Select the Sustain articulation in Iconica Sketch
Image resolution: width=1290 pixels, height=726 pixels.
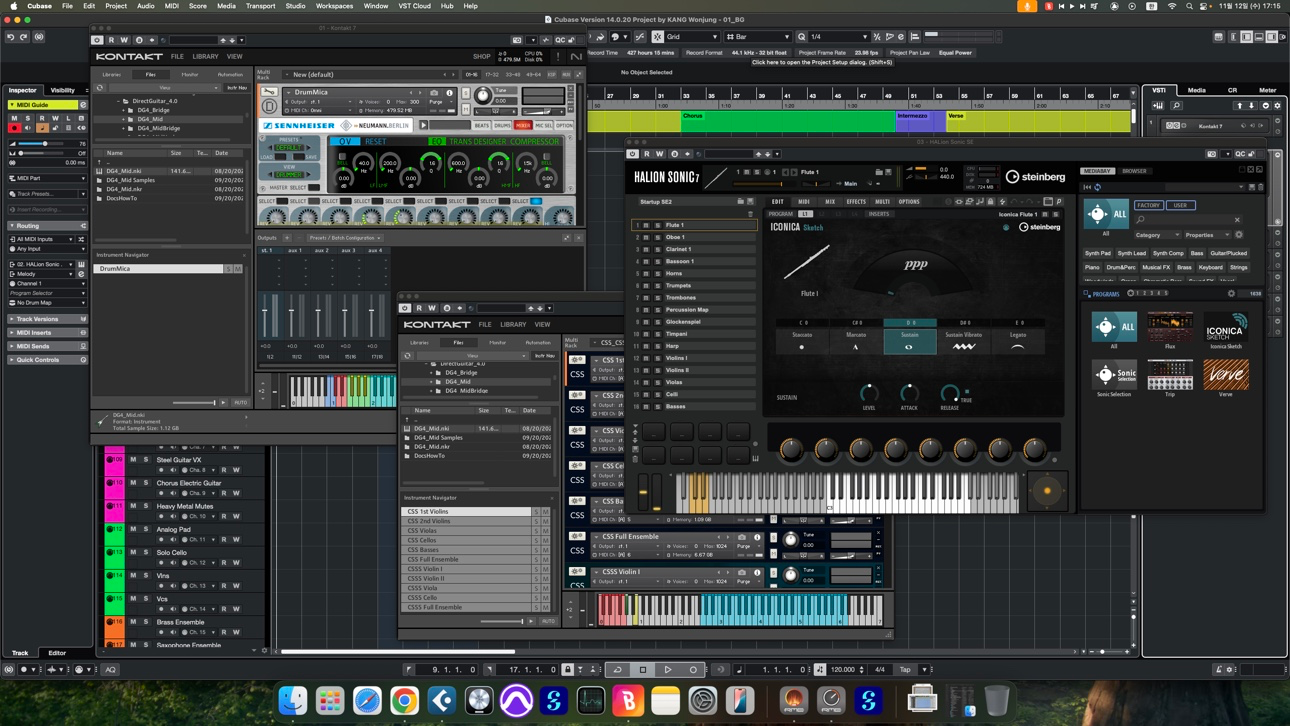[909, 340]
